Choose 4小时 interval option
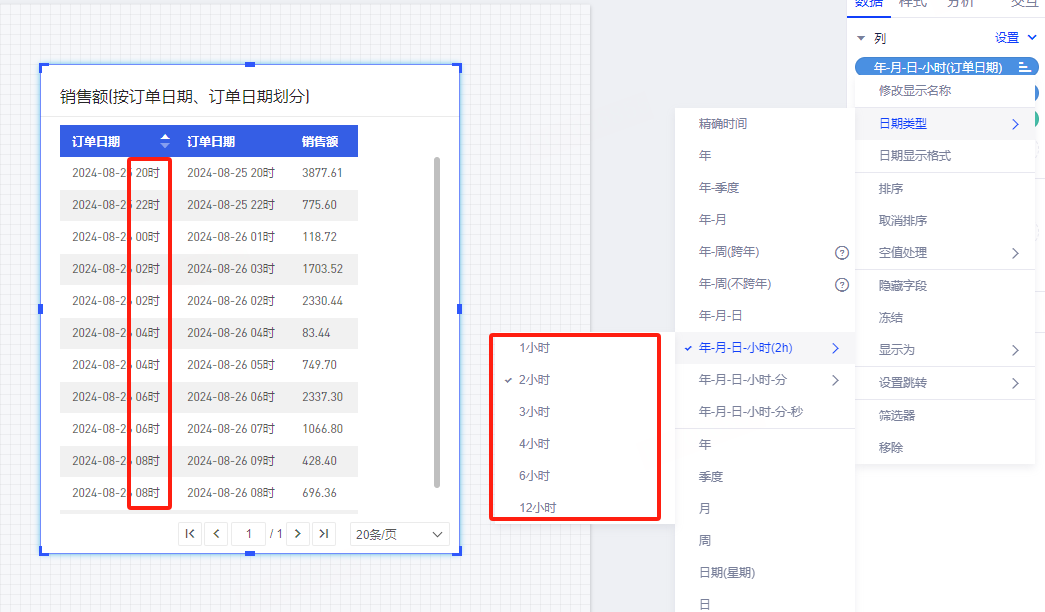The image size is (1045, 612). (x=534, y=444)
